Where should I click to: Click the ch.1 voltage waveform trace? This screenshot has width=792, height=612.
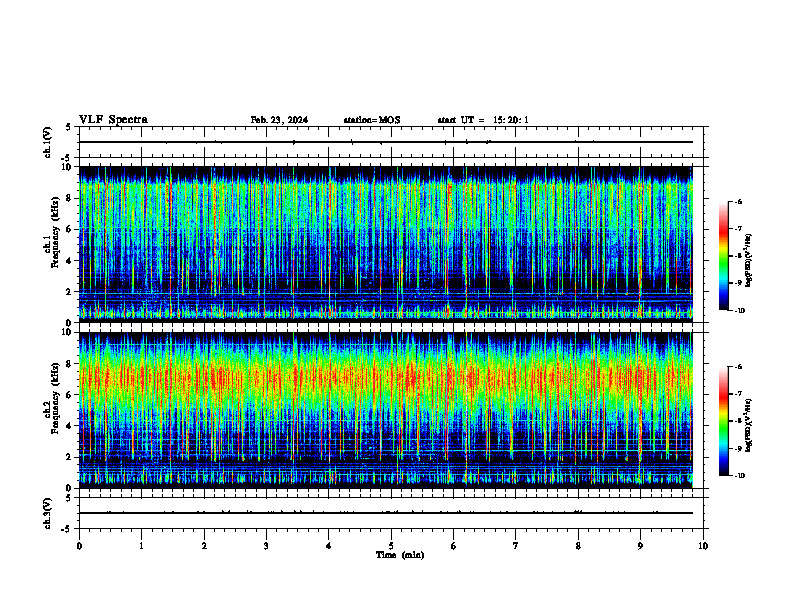[x=385, y=142]
